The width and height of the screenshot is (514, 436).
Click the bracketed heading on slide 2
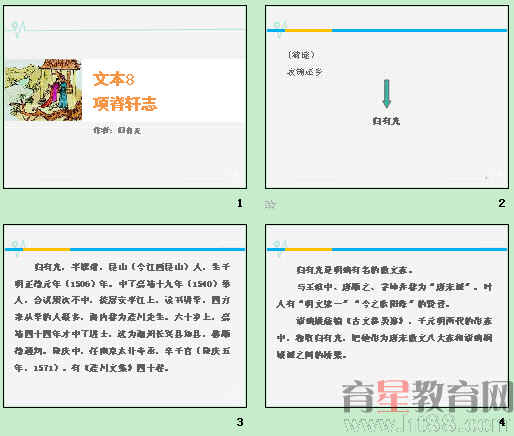pyautogui.click(x=301, y=55)
